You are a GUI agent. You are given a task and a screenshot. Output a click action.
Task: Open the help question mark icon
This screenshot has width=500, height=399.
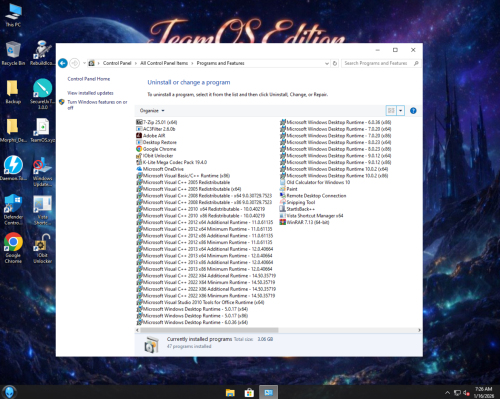(413, 111)
